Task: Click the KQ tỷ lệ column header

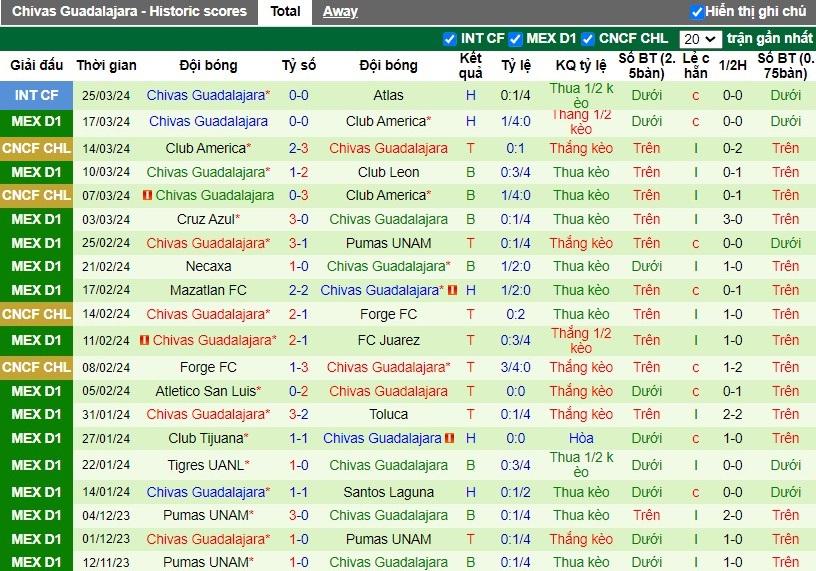Action: tap(581, 66)
